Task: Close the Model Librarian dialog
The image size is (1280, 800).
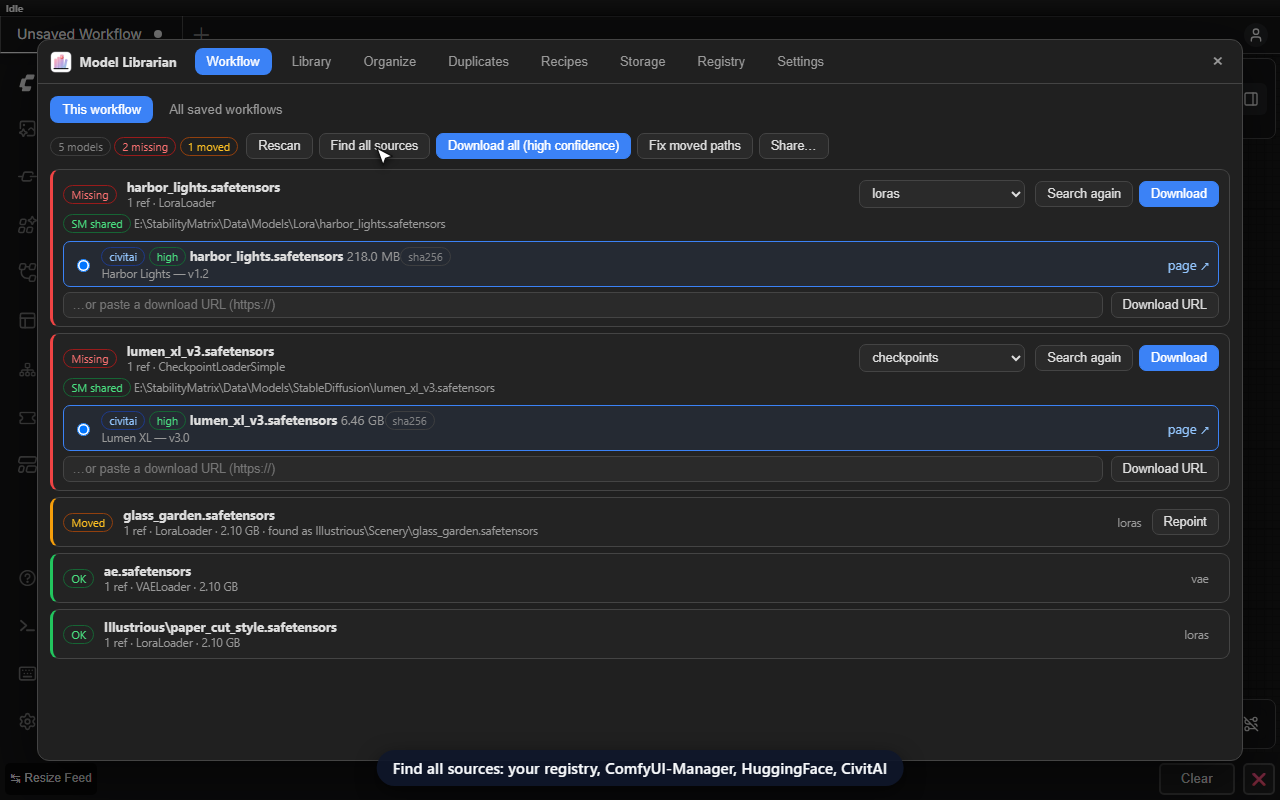Action: click(1217, 61)
